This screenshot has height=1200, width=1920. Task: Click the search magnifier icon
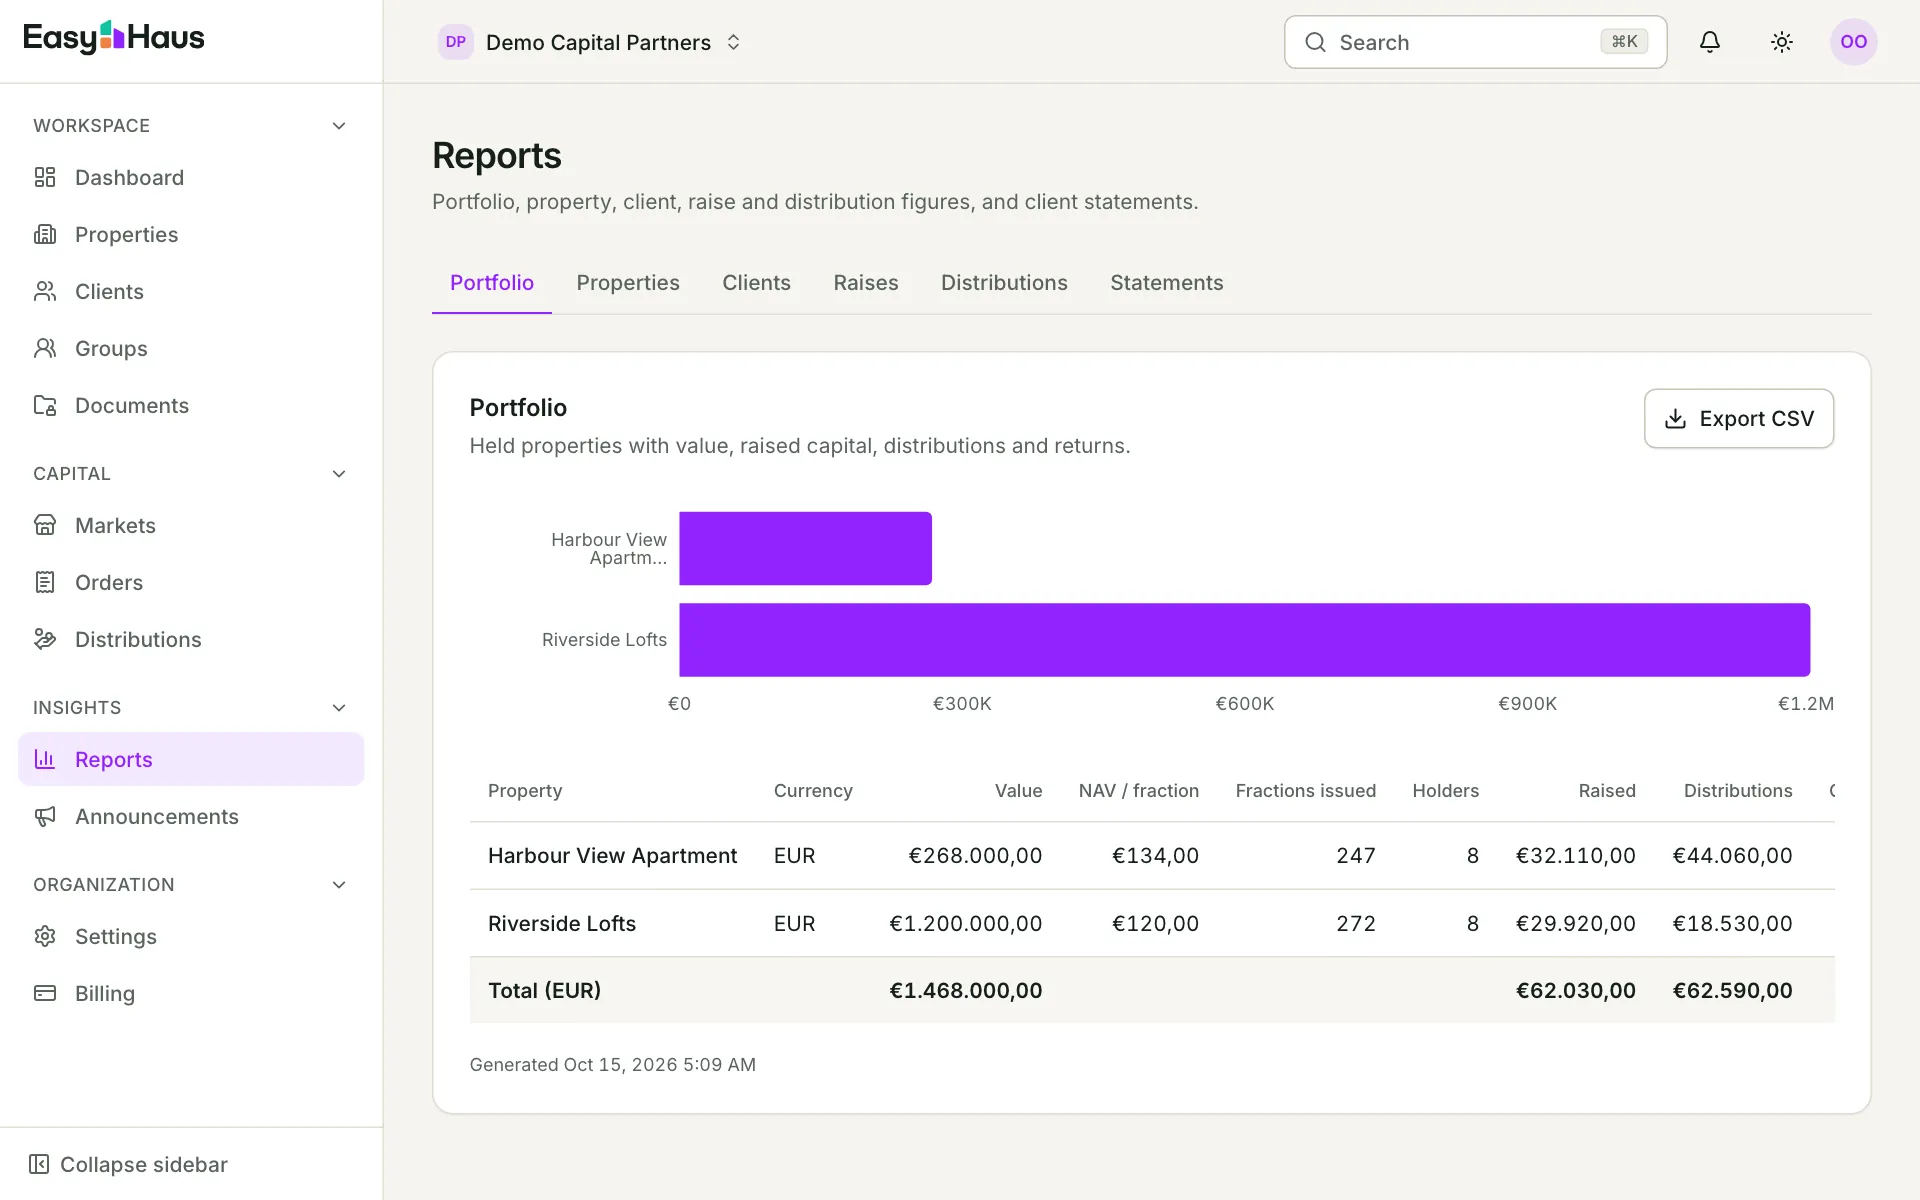tap(1316, 42)
